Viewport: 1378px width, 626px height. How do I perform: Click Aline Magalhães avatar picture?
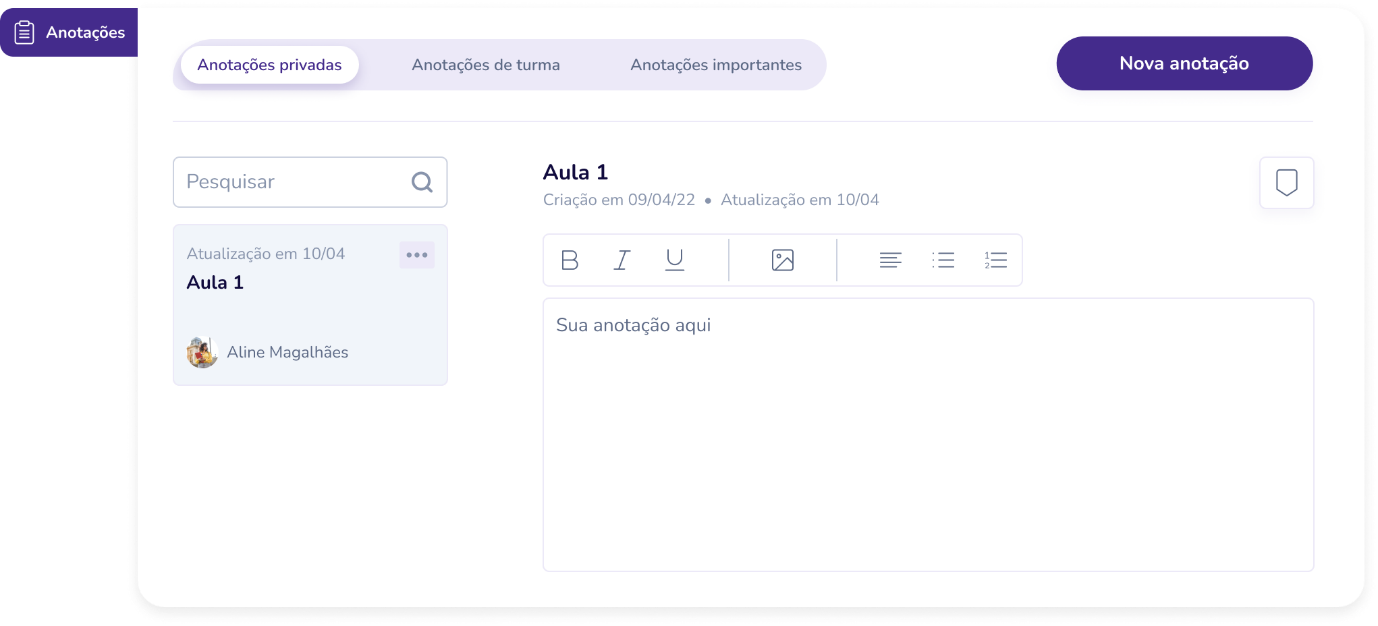pyautogui.click(x=202, y=352)
